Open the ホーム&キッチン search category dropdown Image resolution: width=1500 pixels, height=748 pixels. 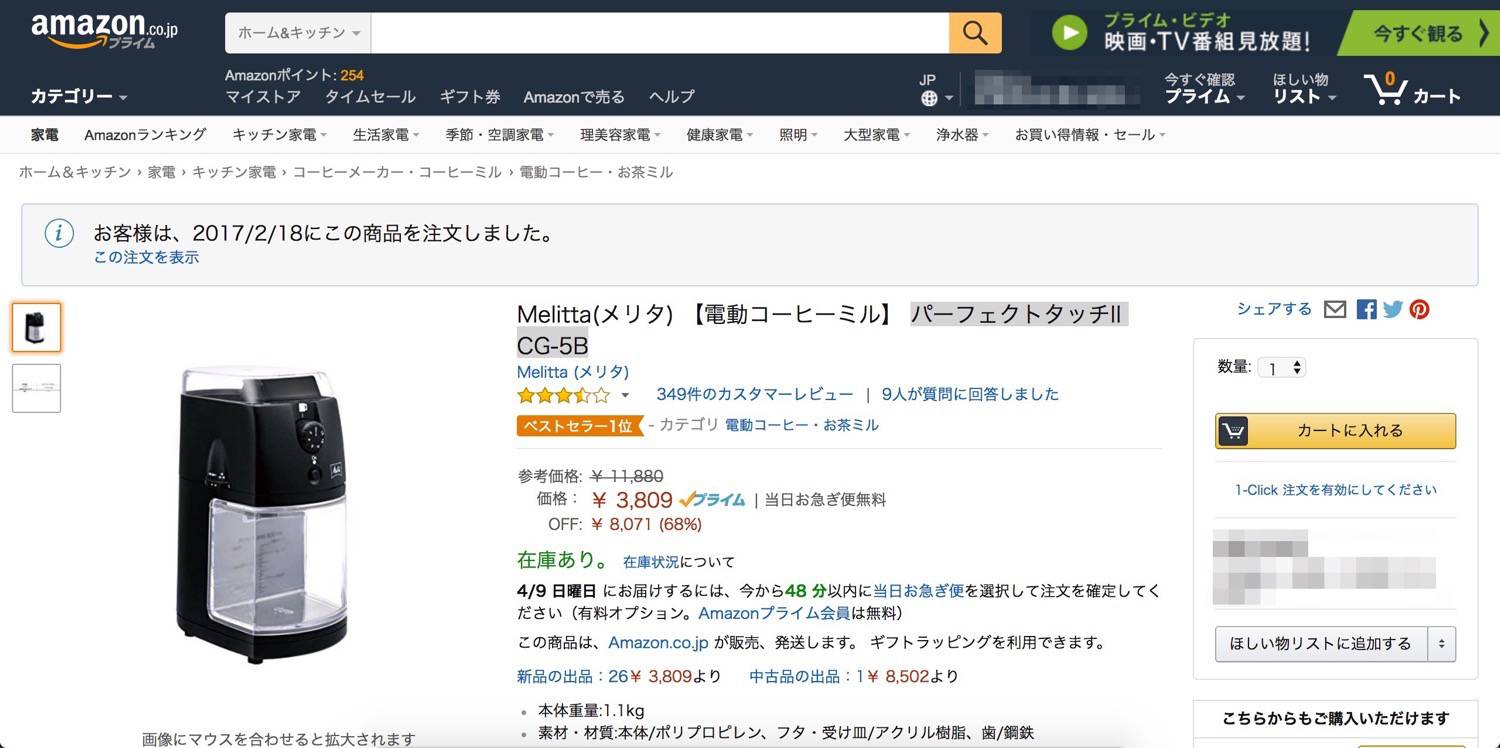point(298,33)
